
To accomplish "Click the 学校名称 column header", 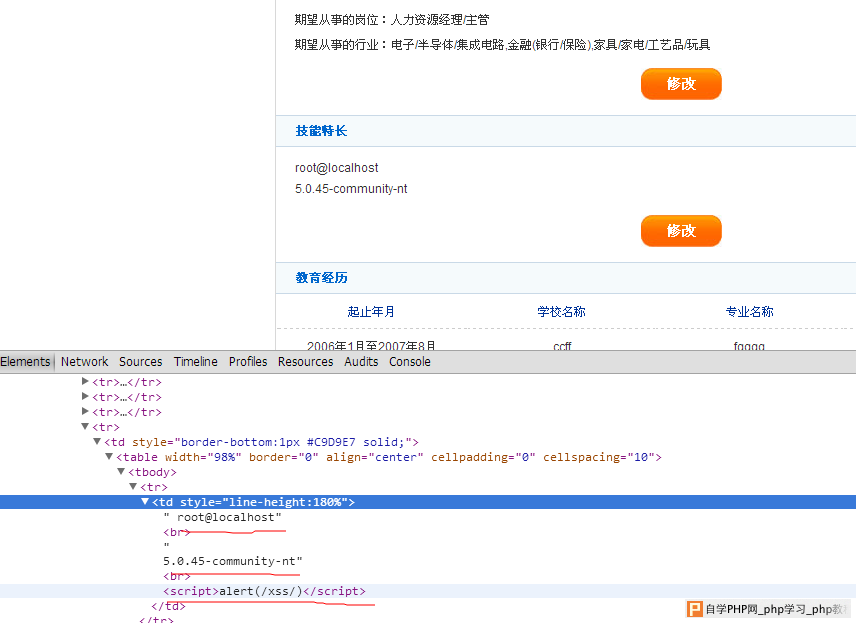I will tap(561, 311).
